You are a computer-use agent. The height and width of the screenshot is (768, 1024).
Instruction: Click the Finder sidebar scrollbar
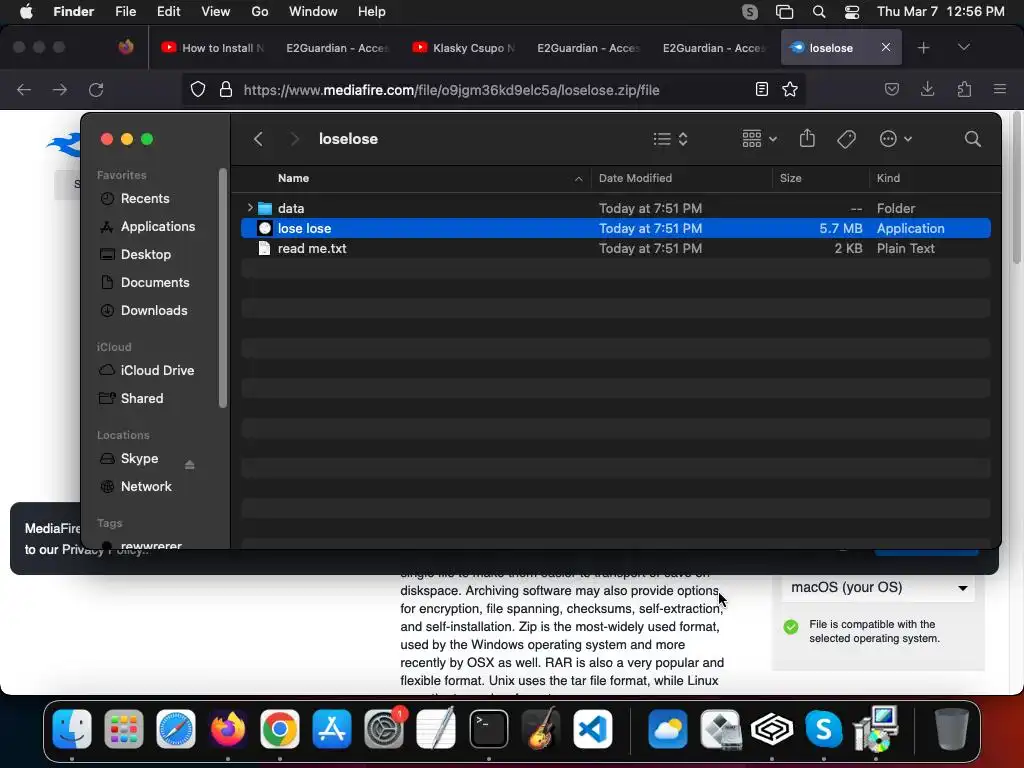[x=223, y=288]
